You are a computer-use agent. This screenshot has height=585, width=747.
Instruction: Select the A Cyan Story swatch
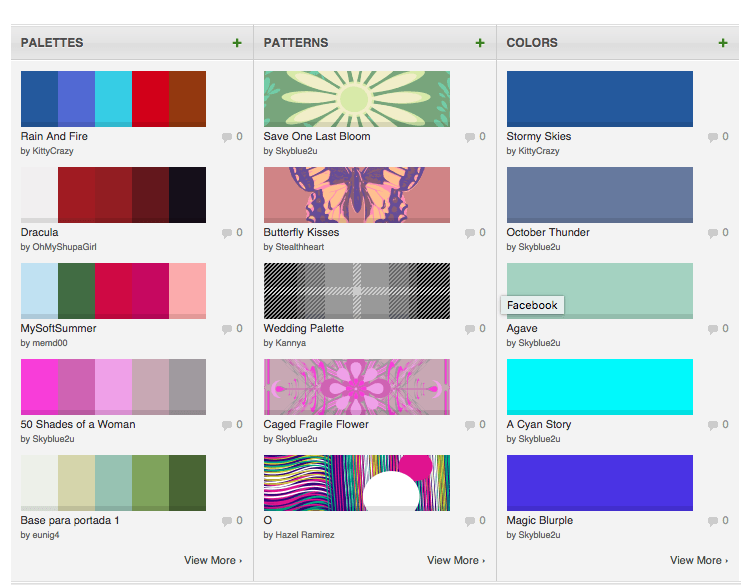[x=600, y=387]
